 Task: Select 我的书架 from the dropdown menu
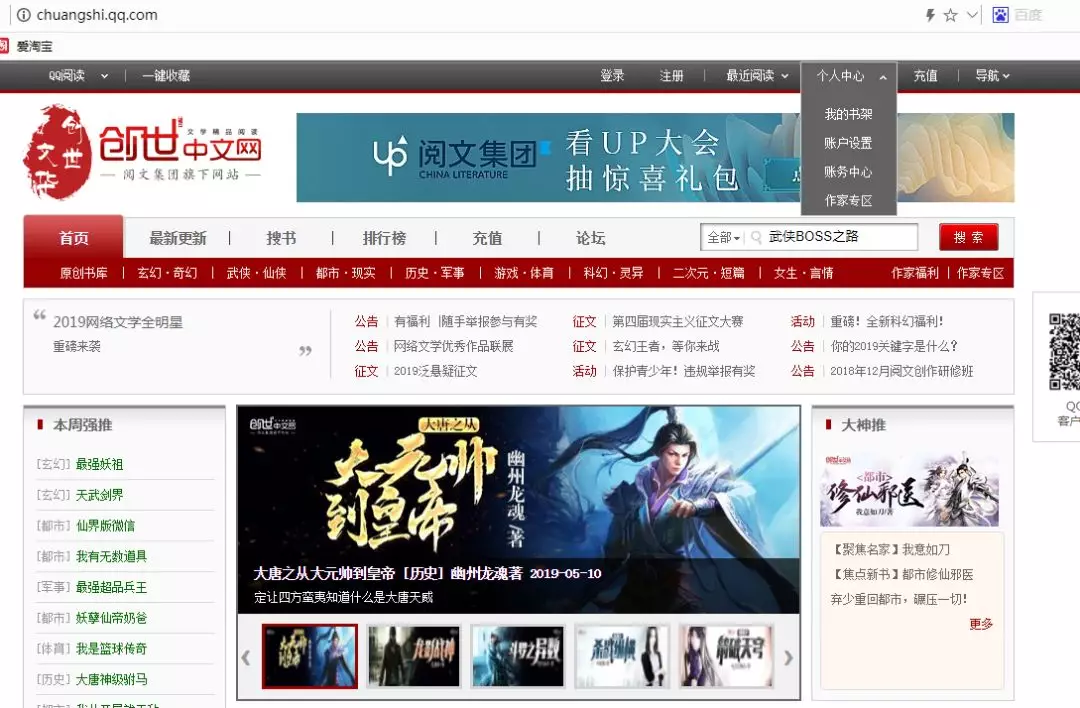pyautogui.click(x=848, y=114)
